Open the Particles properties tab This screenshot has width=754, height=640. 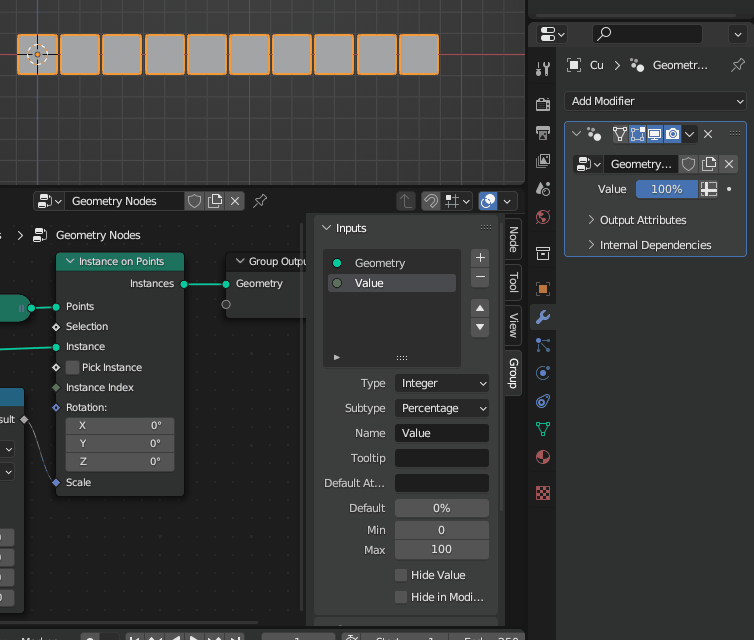(543, 345)
